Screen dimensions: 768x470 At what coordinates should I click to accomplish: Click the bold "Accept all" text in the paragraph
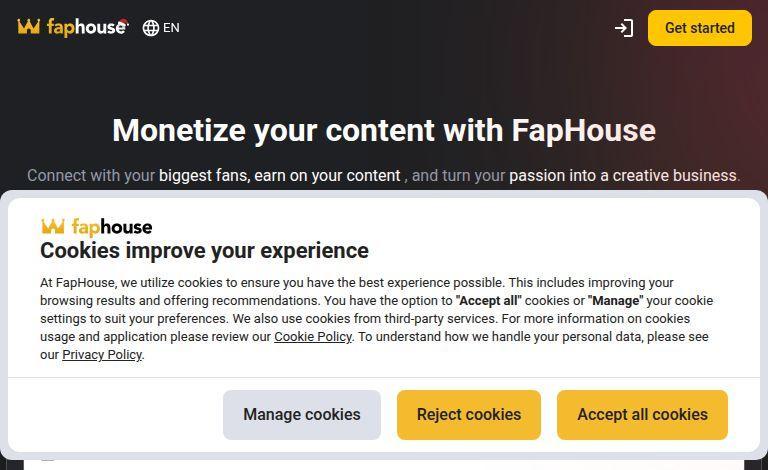tap(488, 301)
